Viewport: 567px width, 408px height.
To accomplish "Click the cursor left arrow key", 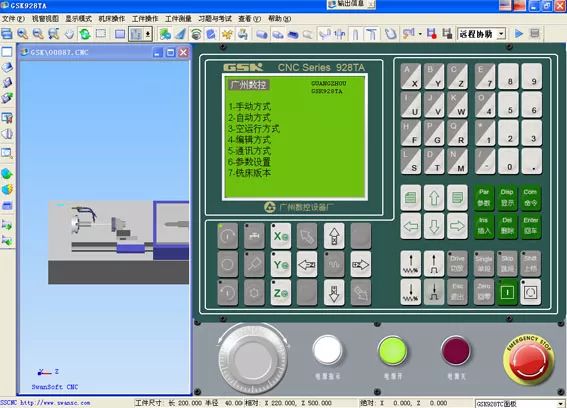I will pos(411,226).
